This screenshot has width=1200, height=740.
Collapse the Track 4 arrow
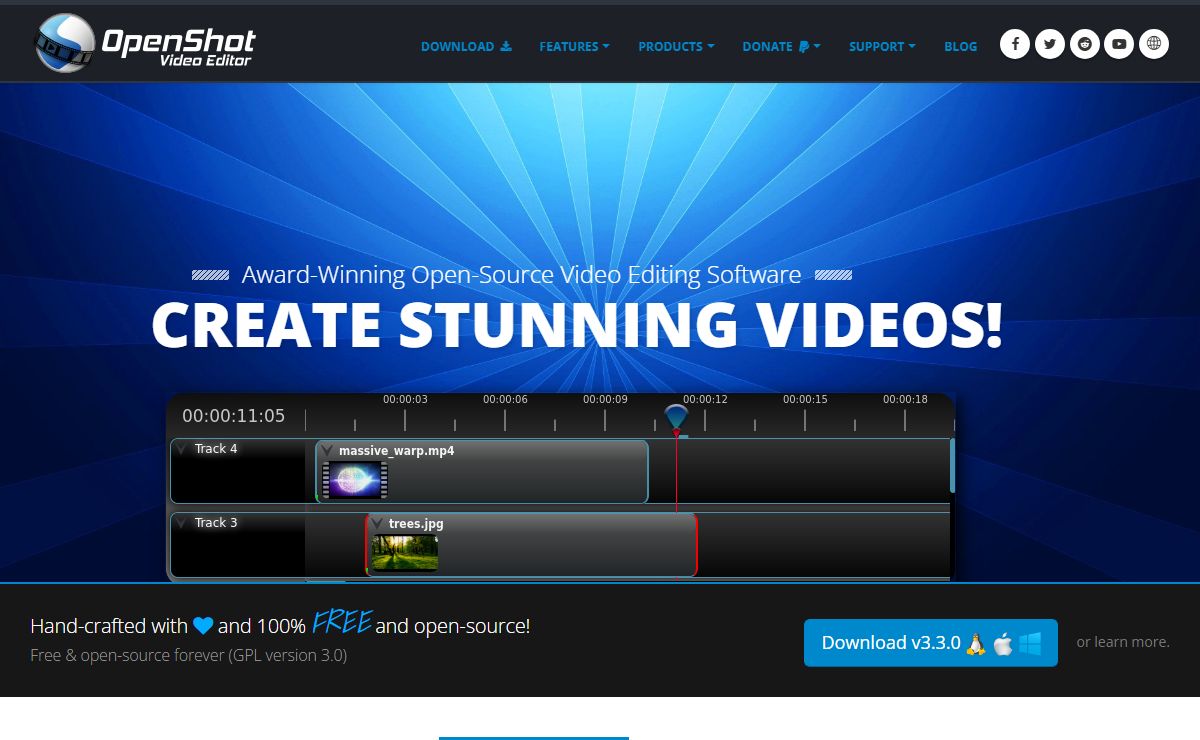181,449
